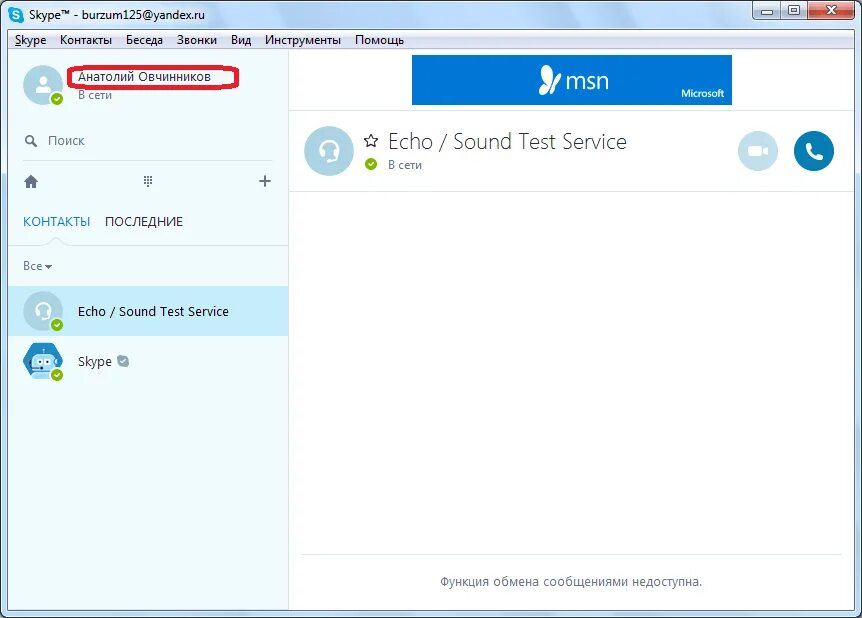This screenshot has width=862, height=618.
Task: Close the Skype window
Action: tap(831, 11)
